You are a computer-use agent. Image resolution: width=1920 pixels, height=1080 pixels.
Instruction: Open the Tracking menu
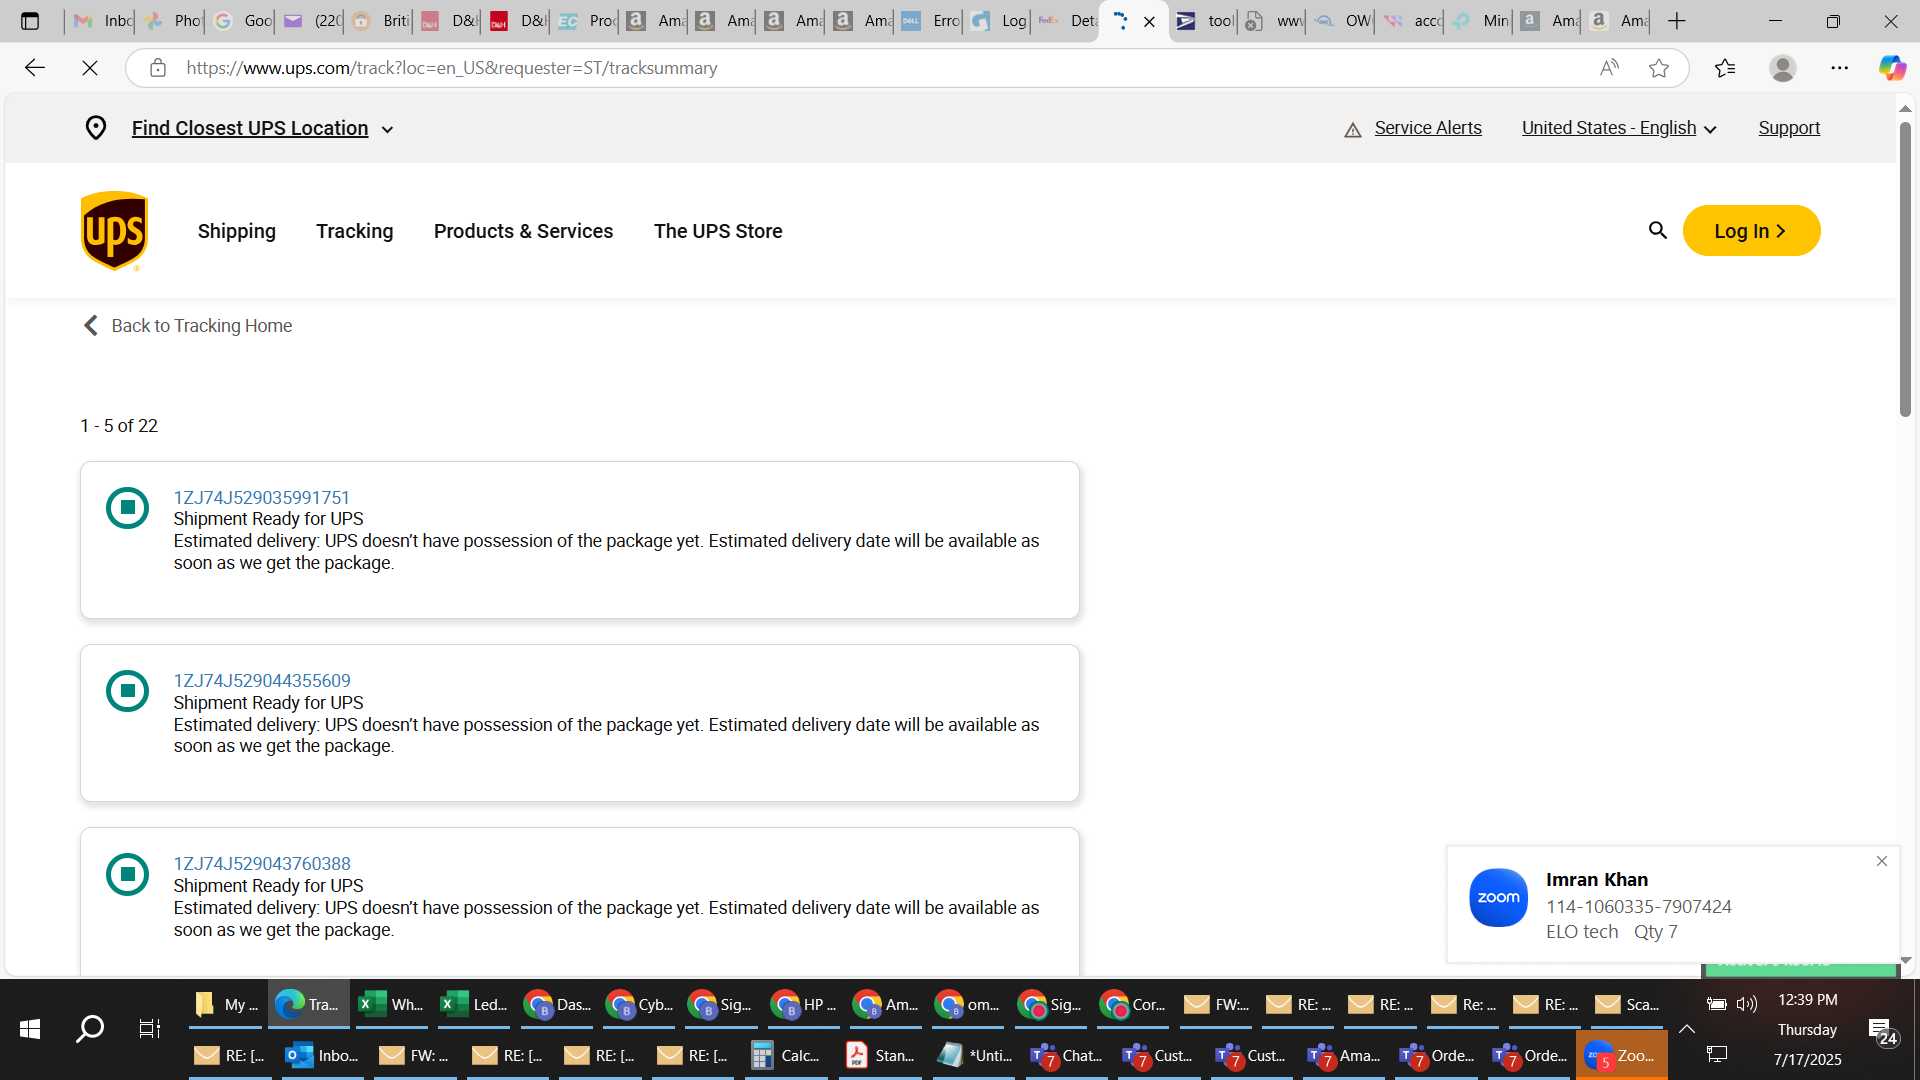point(355,231)
